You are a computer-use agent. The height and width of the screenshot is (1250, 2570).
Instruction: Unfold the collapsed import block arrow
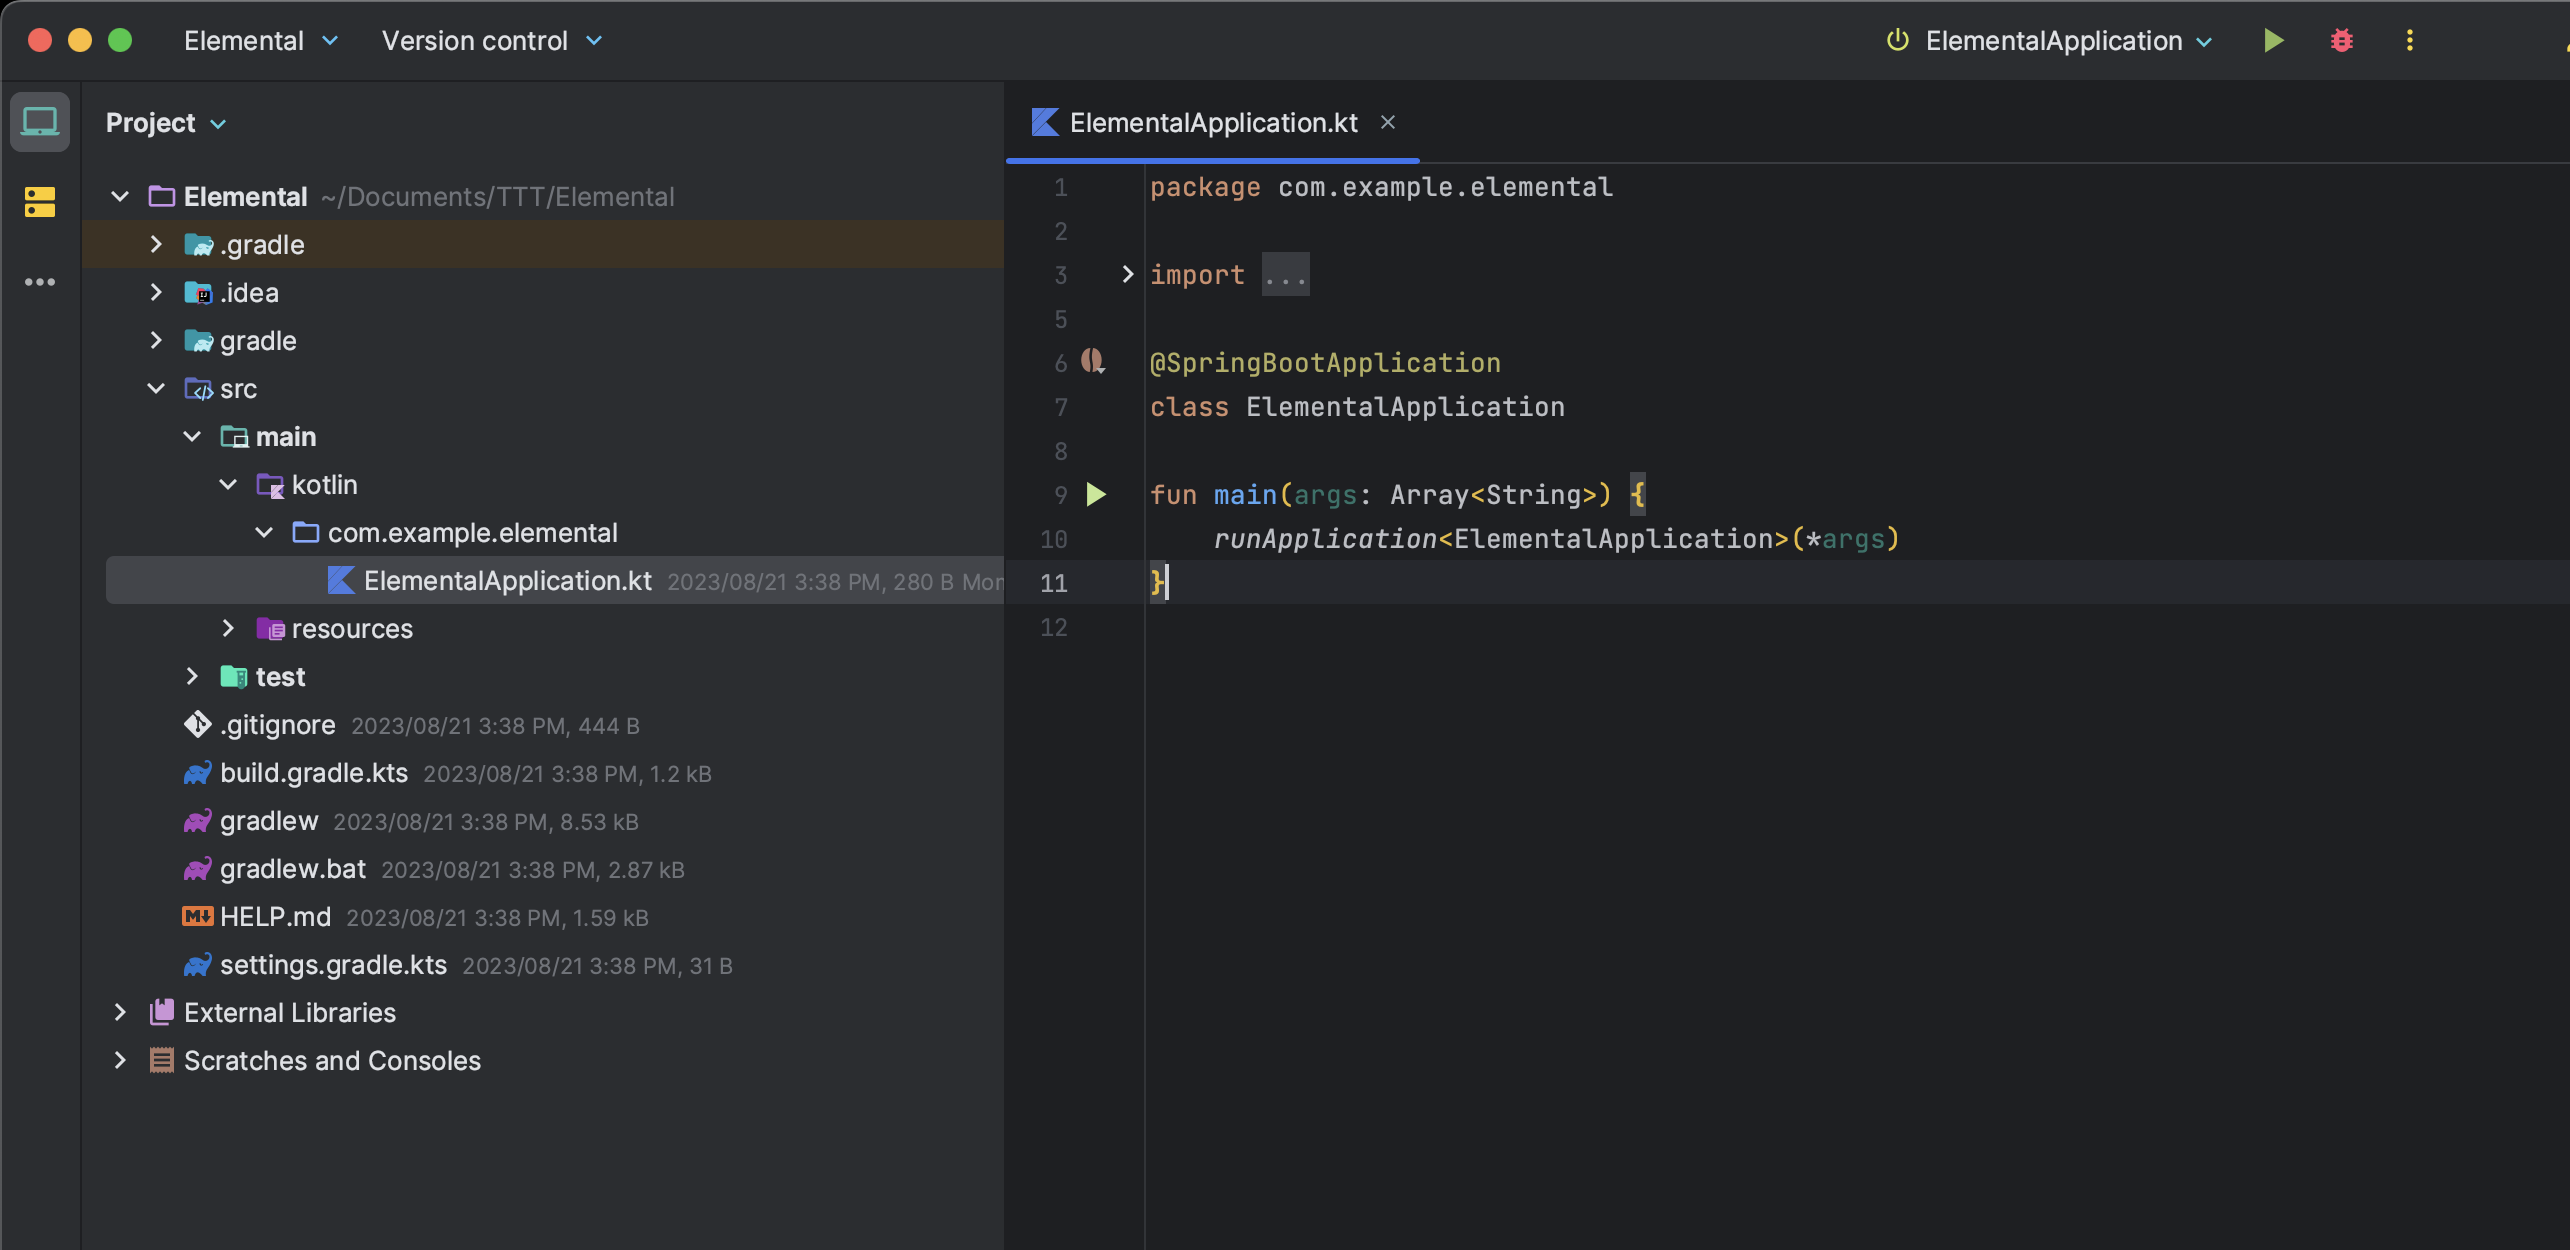[1127, 274]
